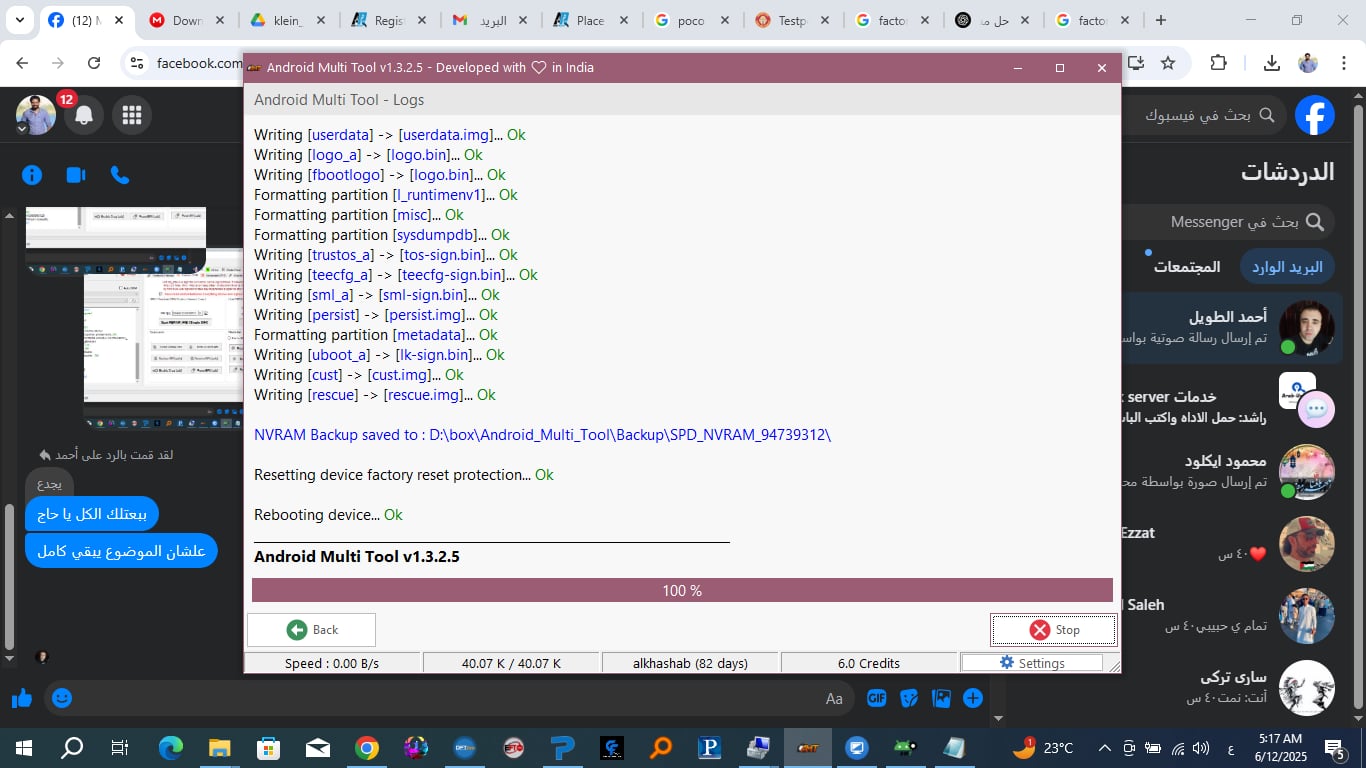The width and height of the screenshot is (1366, 768).
Task: Open the Saleh conversation
Action: (1230, 616)
